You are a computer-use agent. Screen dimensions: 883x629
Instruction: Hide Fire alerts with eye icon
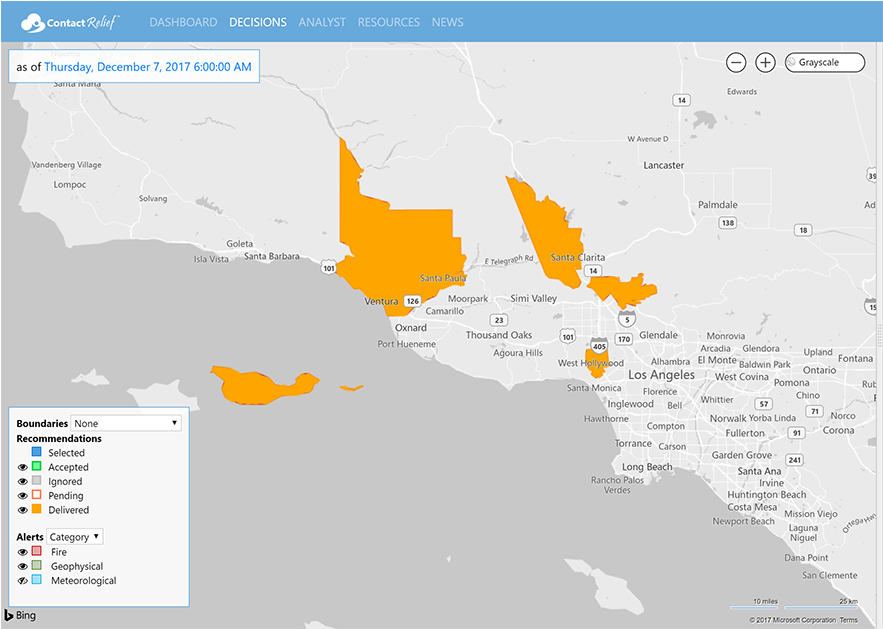tap(23, 552)
